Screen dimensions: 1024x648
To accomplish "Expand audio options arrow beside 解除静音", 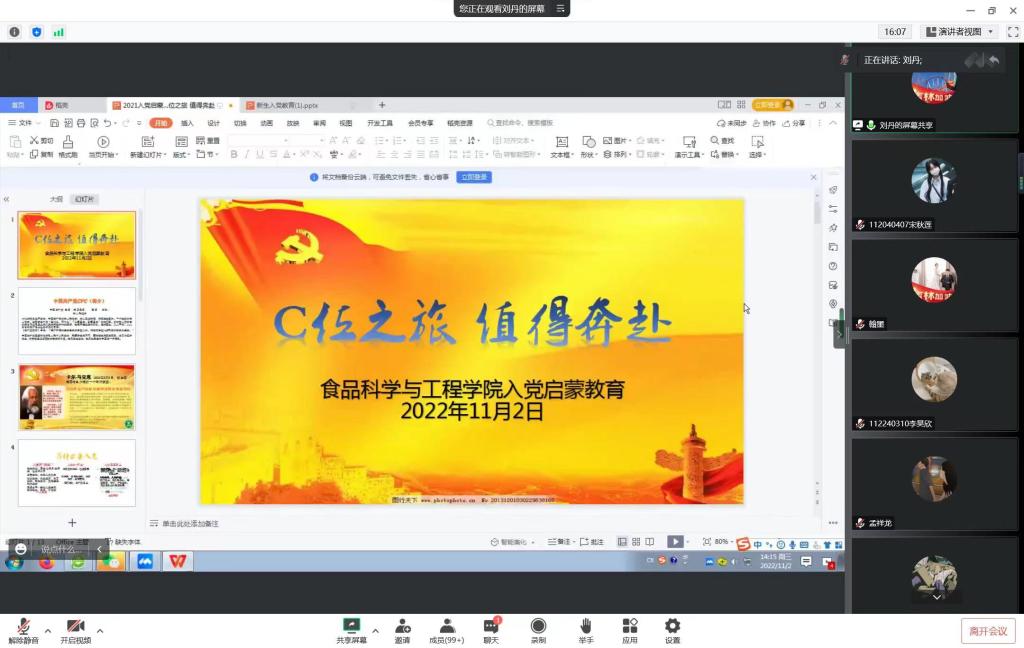I will point(48,631).
